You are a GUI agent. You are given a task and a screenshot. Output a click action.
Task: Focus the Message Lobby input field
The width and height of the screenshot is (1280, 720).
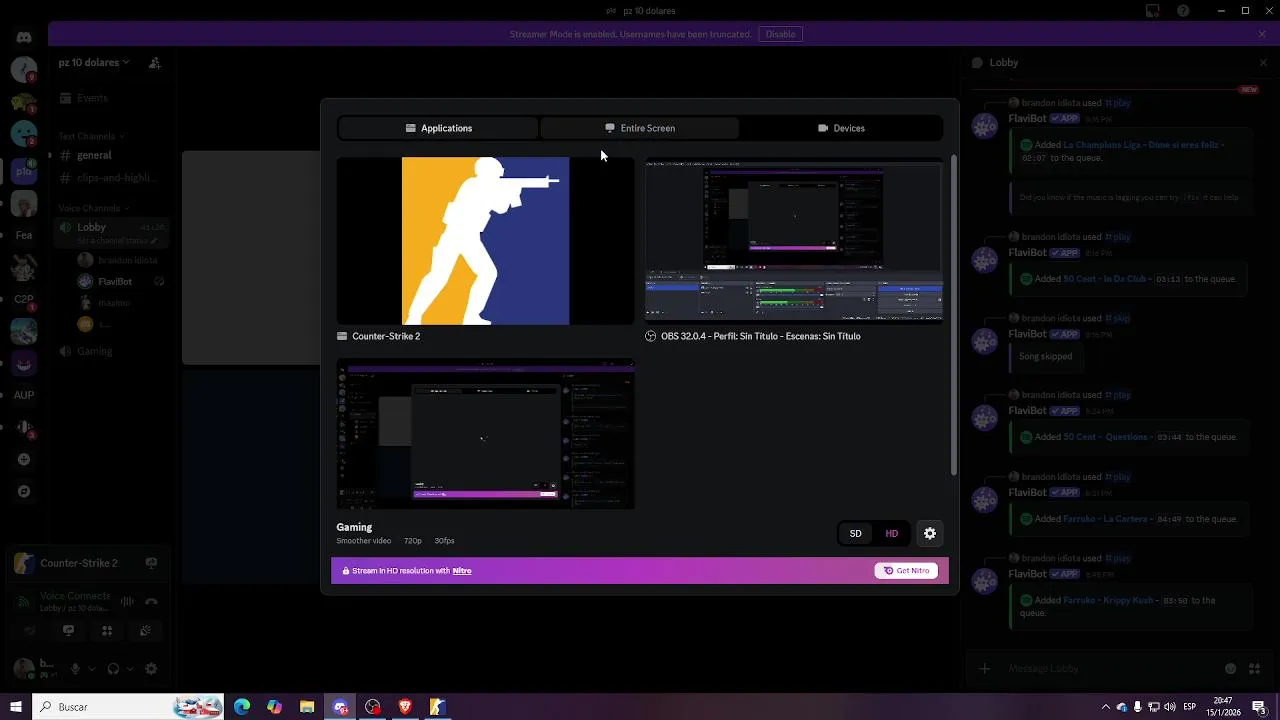click(1110, 669)
